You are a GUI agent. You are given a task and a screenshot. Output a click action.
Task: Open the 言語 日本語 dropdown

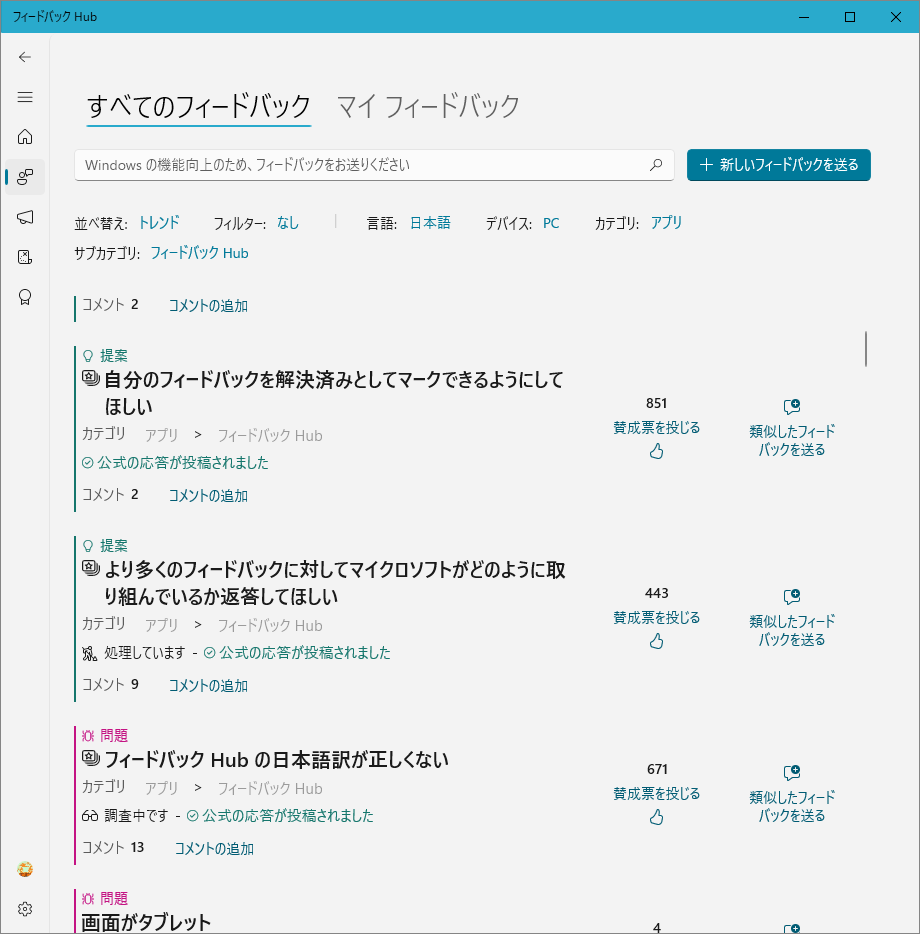[430, 223]
